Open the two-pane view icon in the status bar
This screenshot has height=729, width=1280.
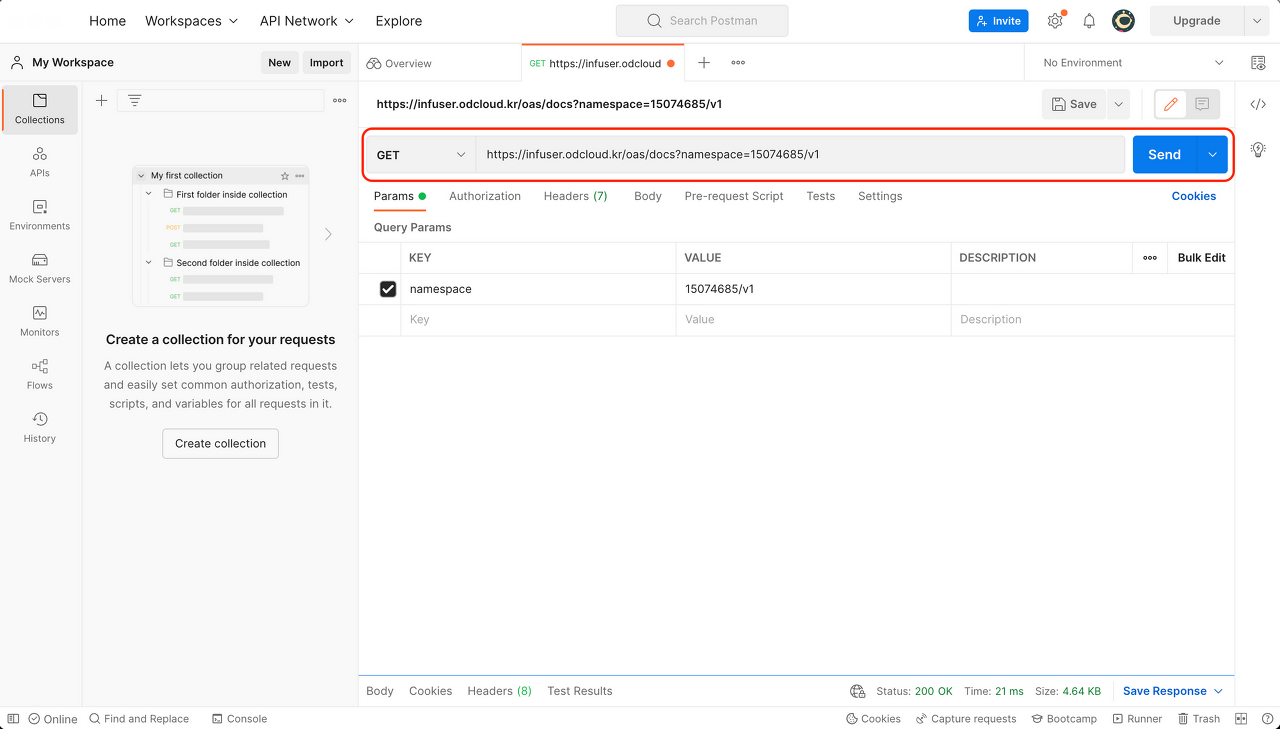coord(1241,719)
